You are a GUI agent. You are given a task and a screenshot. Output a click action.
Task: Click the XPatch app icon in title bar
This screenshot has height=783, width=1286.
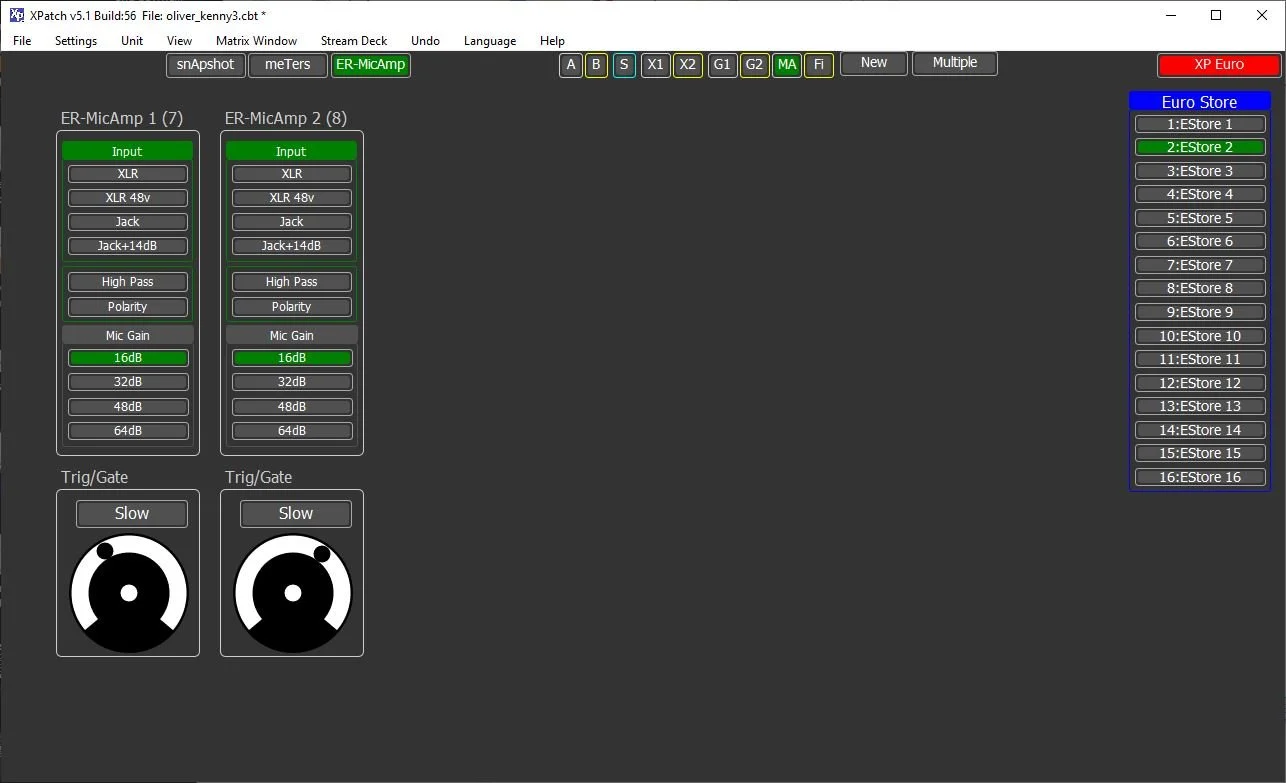(x=17, y=15)
